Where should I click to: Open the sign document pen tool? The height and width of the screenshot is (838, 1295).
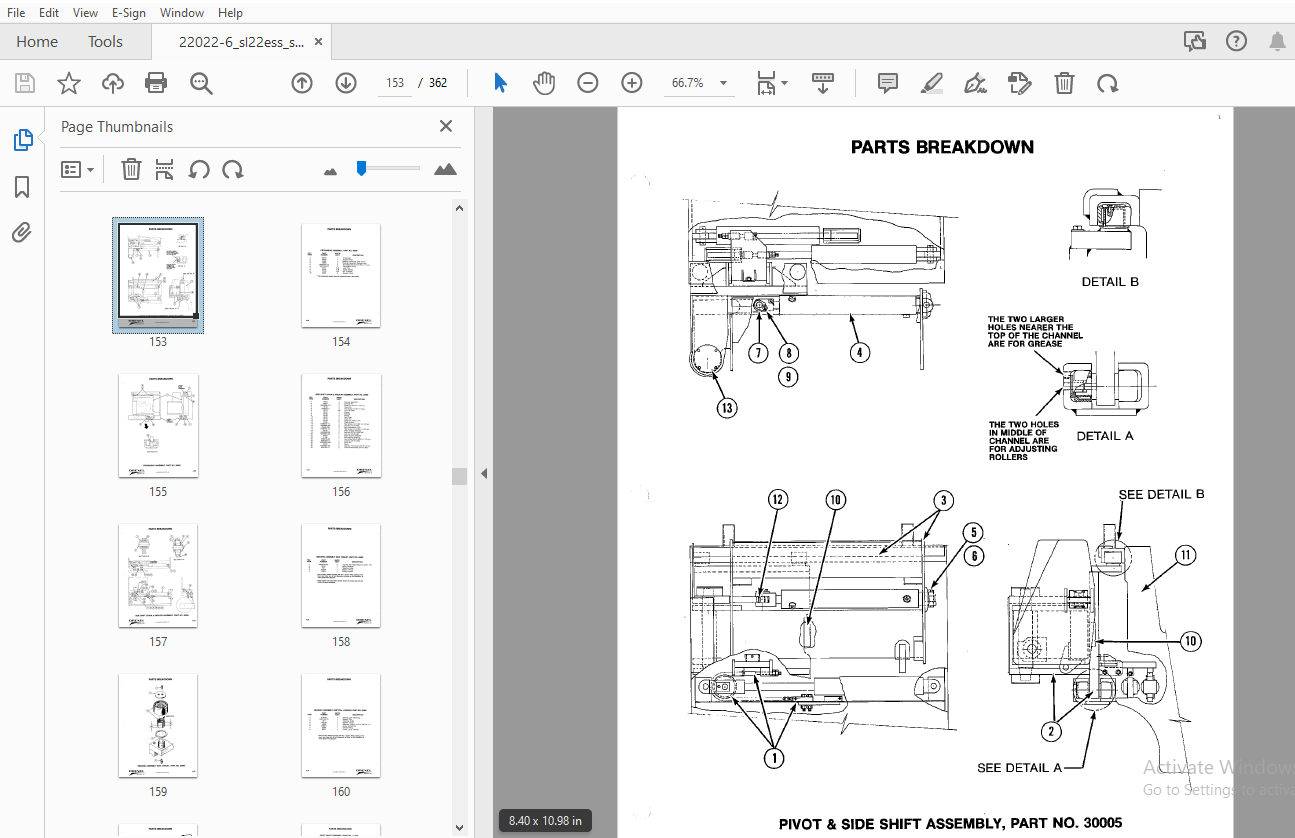[x=976, y=83]
